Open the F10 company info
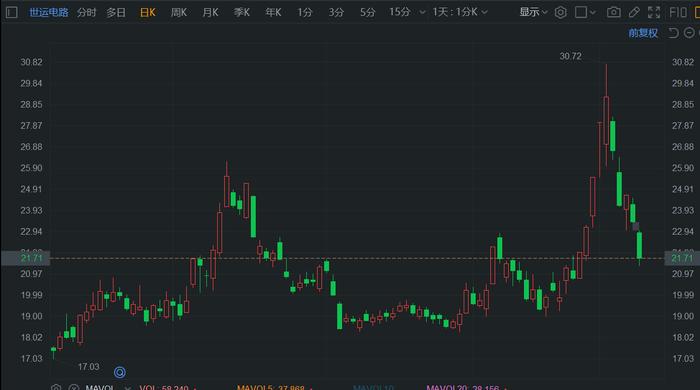Viewport: 700px width, 390px height. pyautogui.click(x=678, y=12)
